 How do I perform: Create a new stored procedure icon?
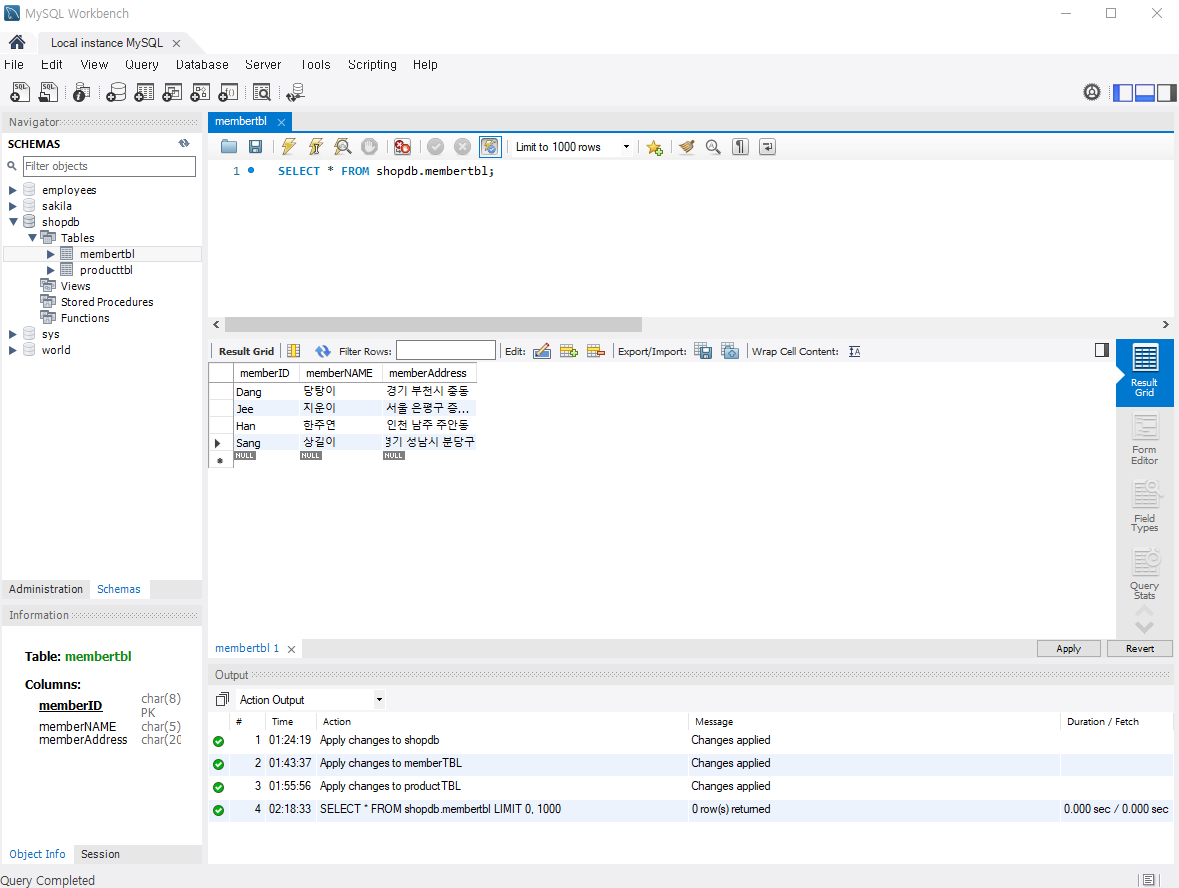200,92
